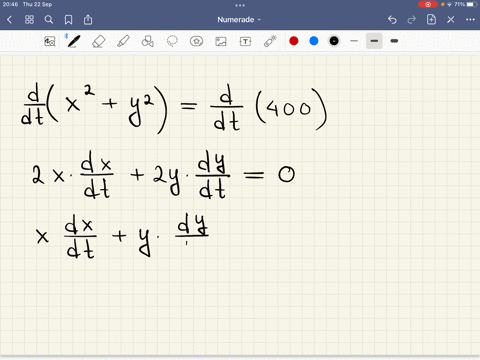Open the Elements sticker tool
This screenshot has width=480, height=360.
pos(196,41)
